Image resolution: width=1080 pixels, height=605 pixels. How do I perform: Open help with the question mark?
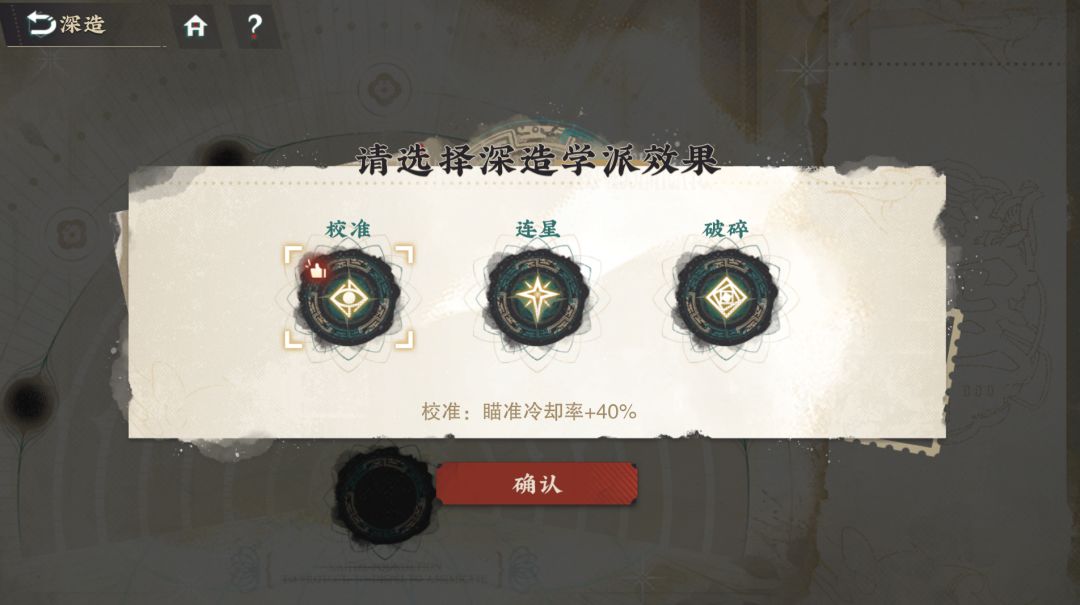(254, 26)
